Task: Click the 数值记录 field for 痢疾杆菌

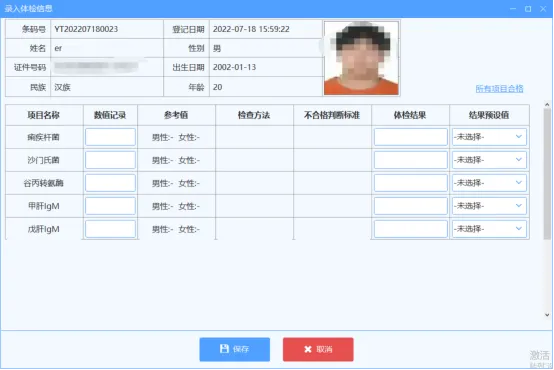Action: pos(110,137)
